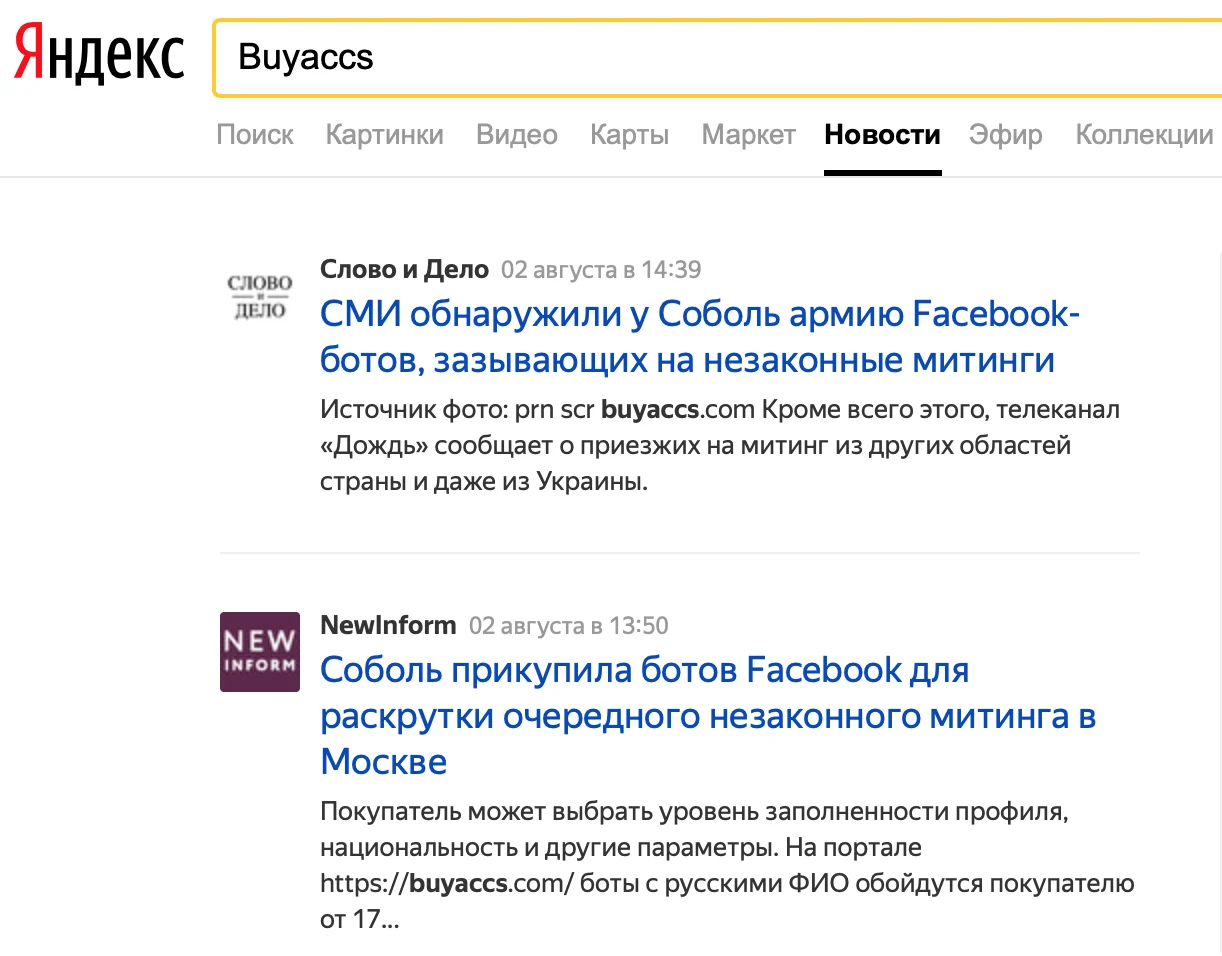This screenshot has width=1222, height=956.
Task: Click the timestamp 02 августа в 14:39
Action: [601, 270]
